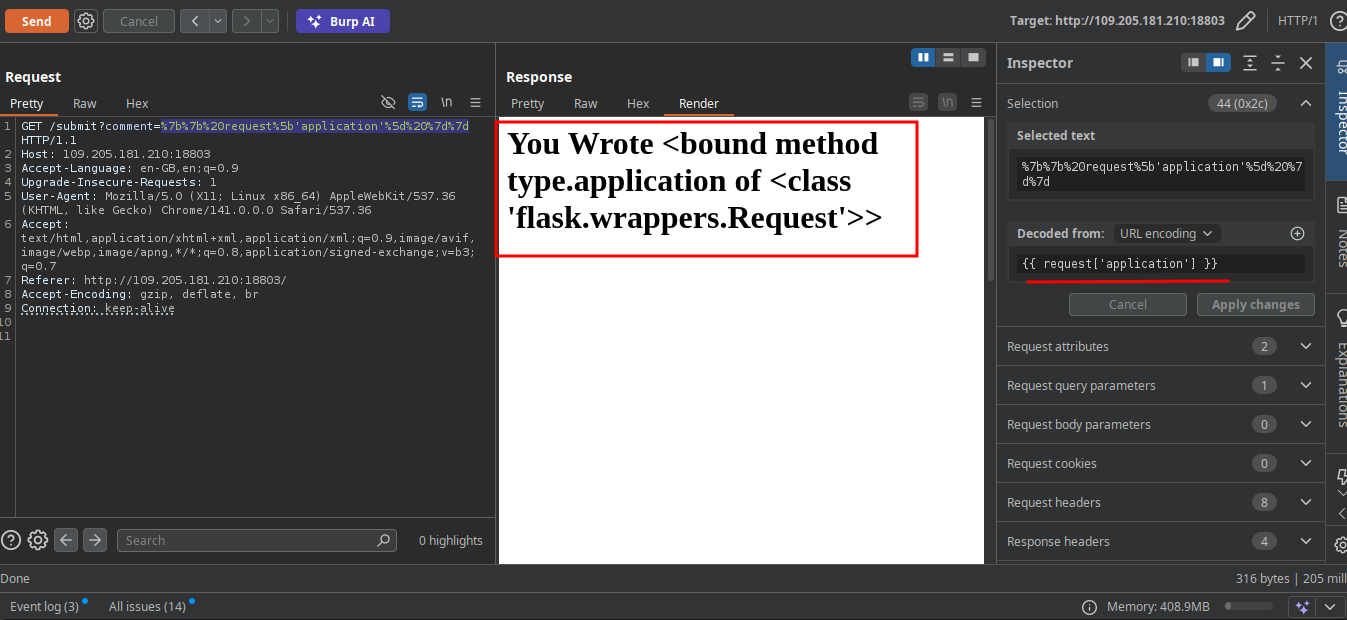This screenshot has width=1347, height=620.
Task: Click the Send request button
Action: click(37, 21)
